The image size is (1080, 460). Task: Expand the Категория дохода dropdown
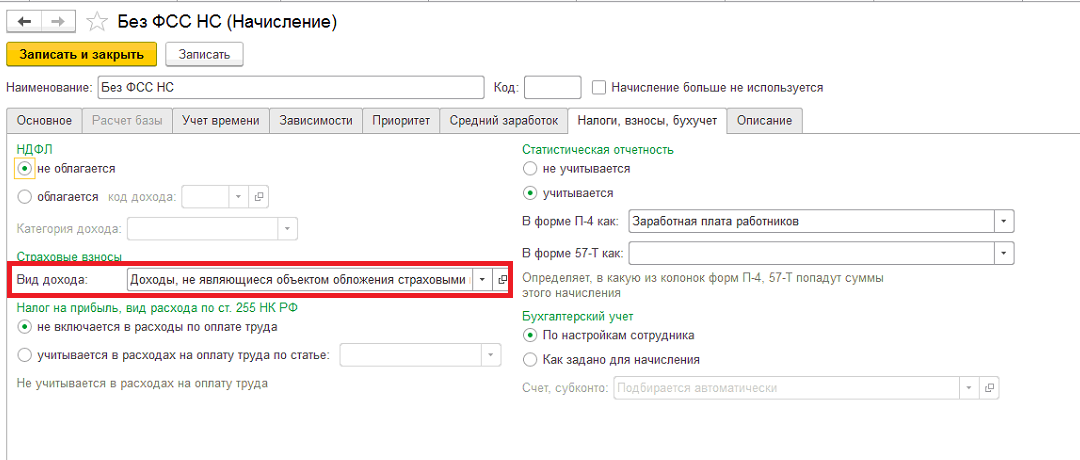[287, 227]
